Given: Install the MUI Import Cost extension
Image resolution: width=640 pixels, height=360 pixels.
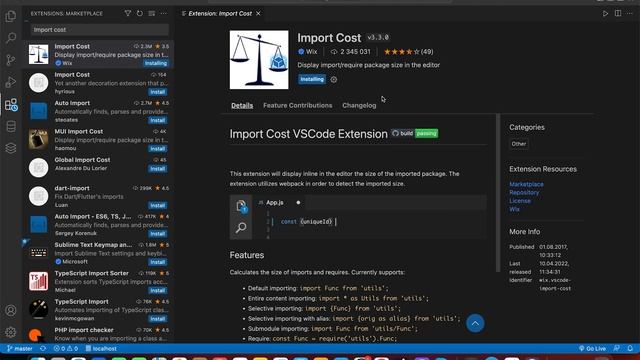Looking at the screenshot, I should 158,149.
